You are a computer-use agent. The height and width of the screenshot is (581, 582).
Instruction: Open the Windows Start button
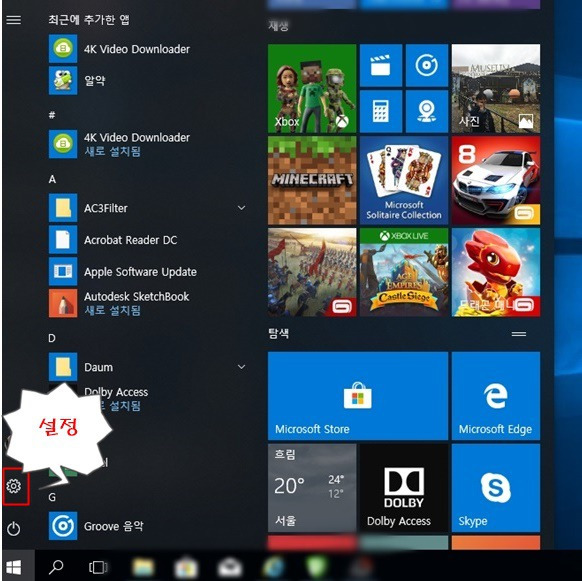[x=14, y=567]
